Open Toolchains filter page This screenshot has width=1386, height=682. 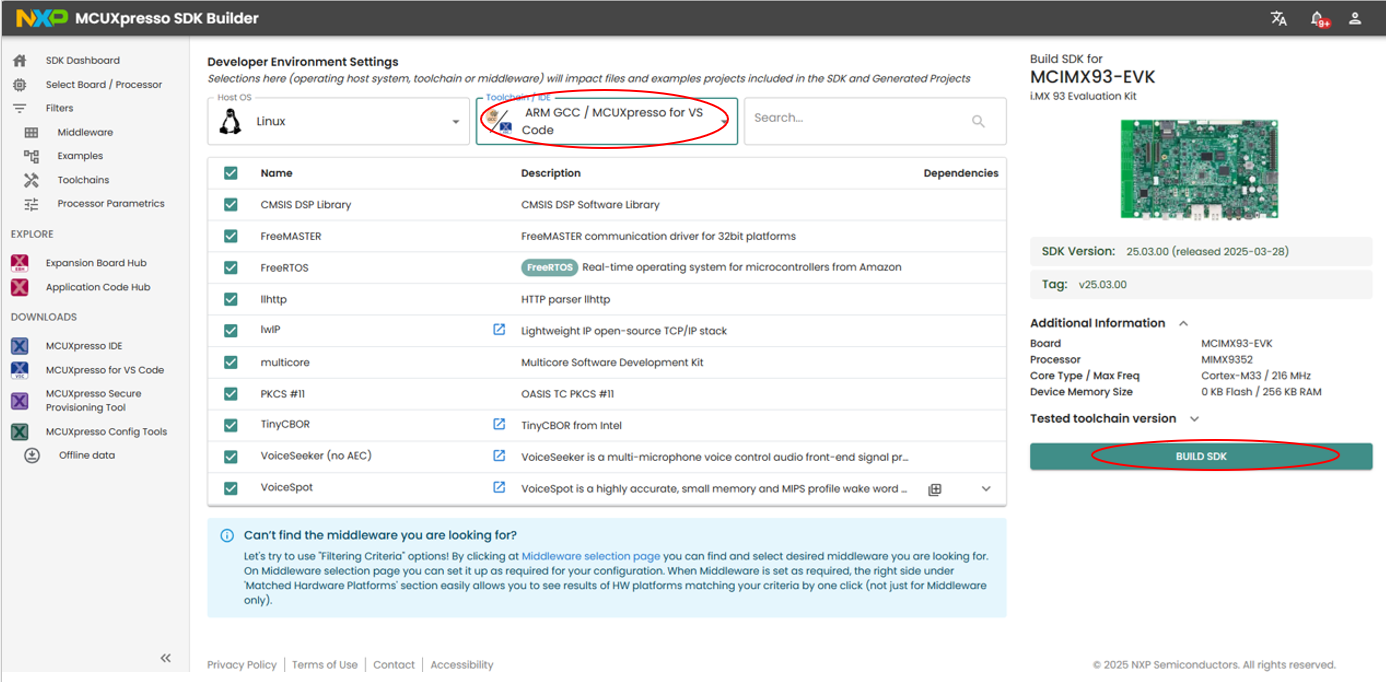pos(83,180)
